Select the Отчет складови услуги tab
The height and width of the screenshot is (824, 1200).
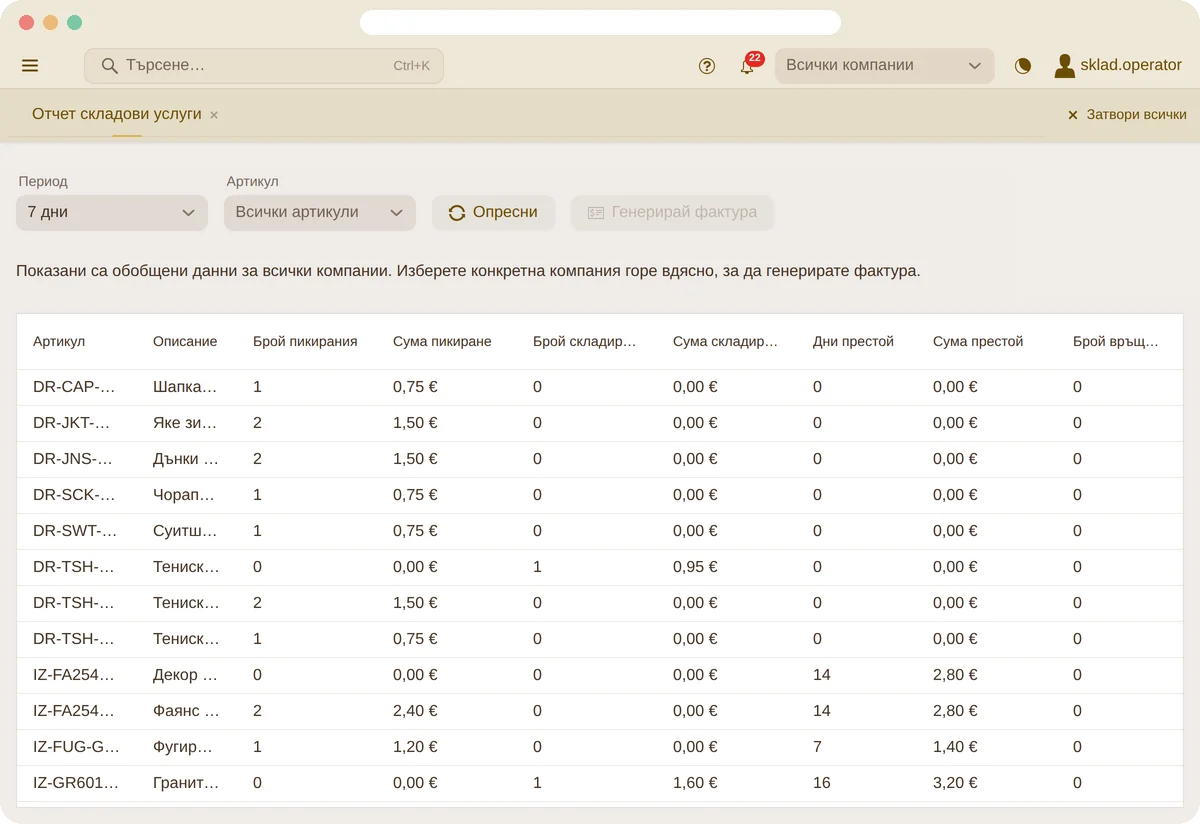[x=117, y=114]
